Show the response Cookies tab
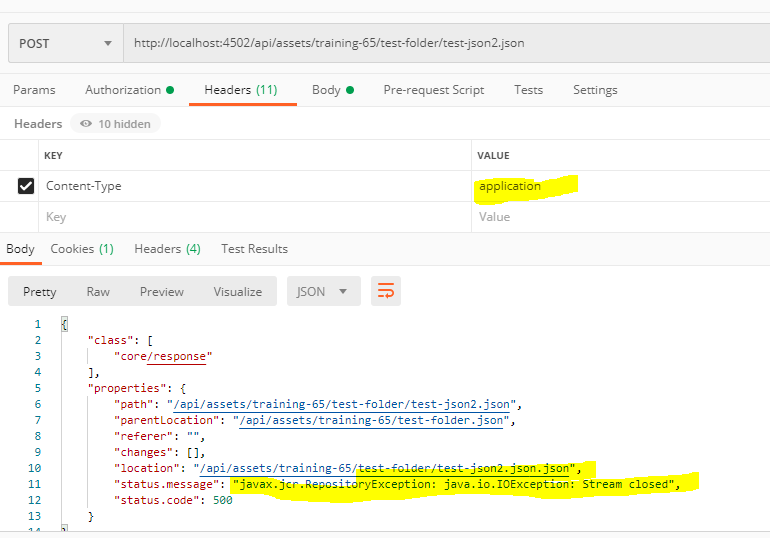Viewport: 770px width, 538px height. point(82,248)
